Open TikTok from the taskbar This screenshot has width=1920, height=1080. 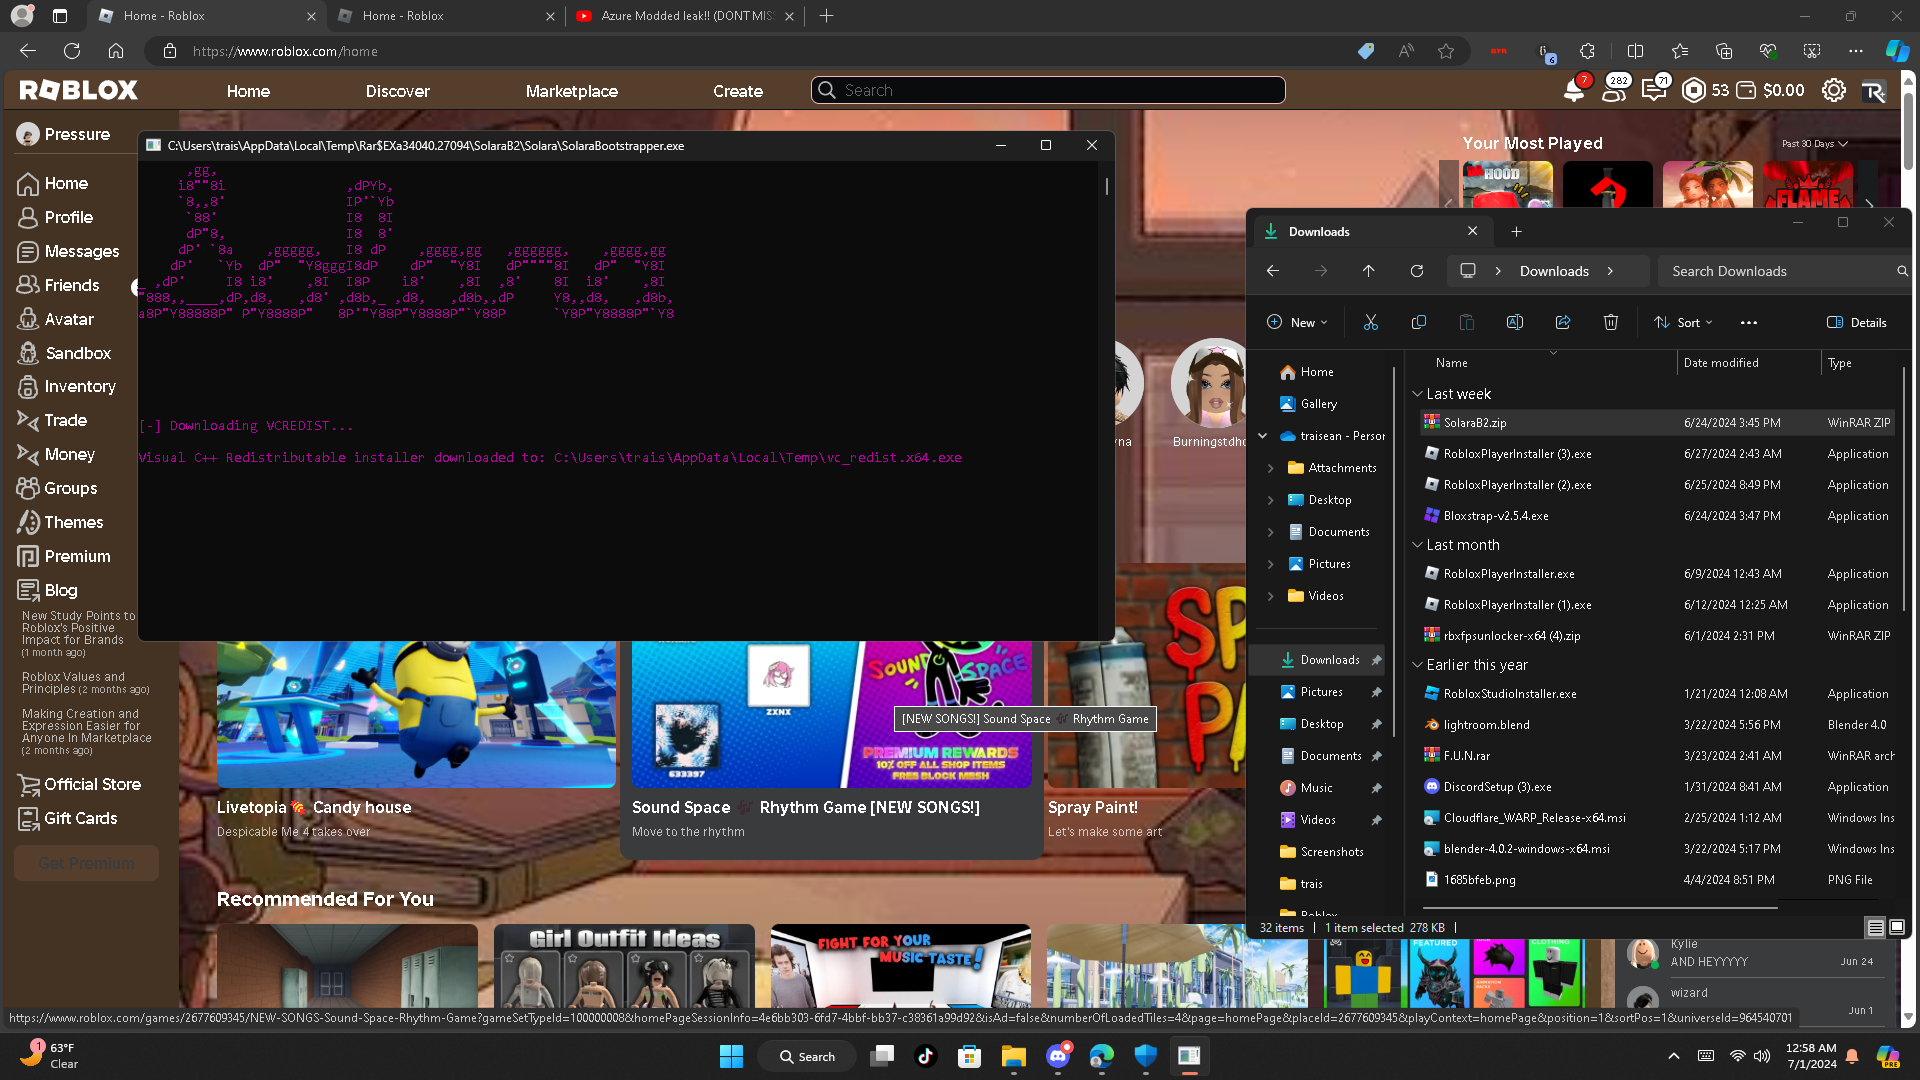click(x=925, y=1056)
